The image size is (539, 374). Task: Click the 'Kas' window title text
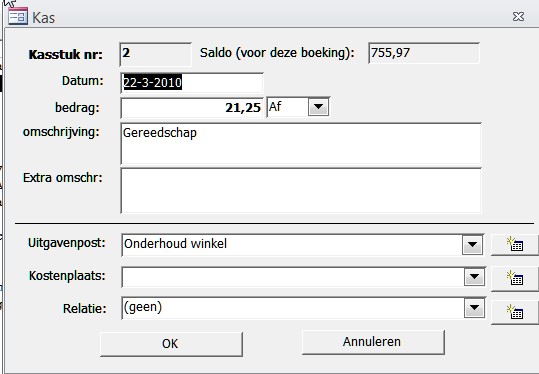click(43, 18)
